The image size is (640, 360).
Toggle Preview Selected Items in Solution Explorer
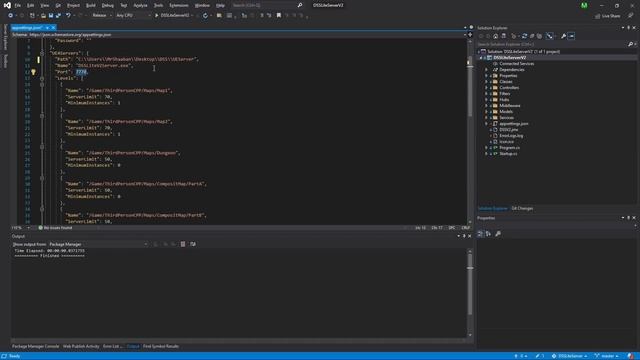coord(571,36)
